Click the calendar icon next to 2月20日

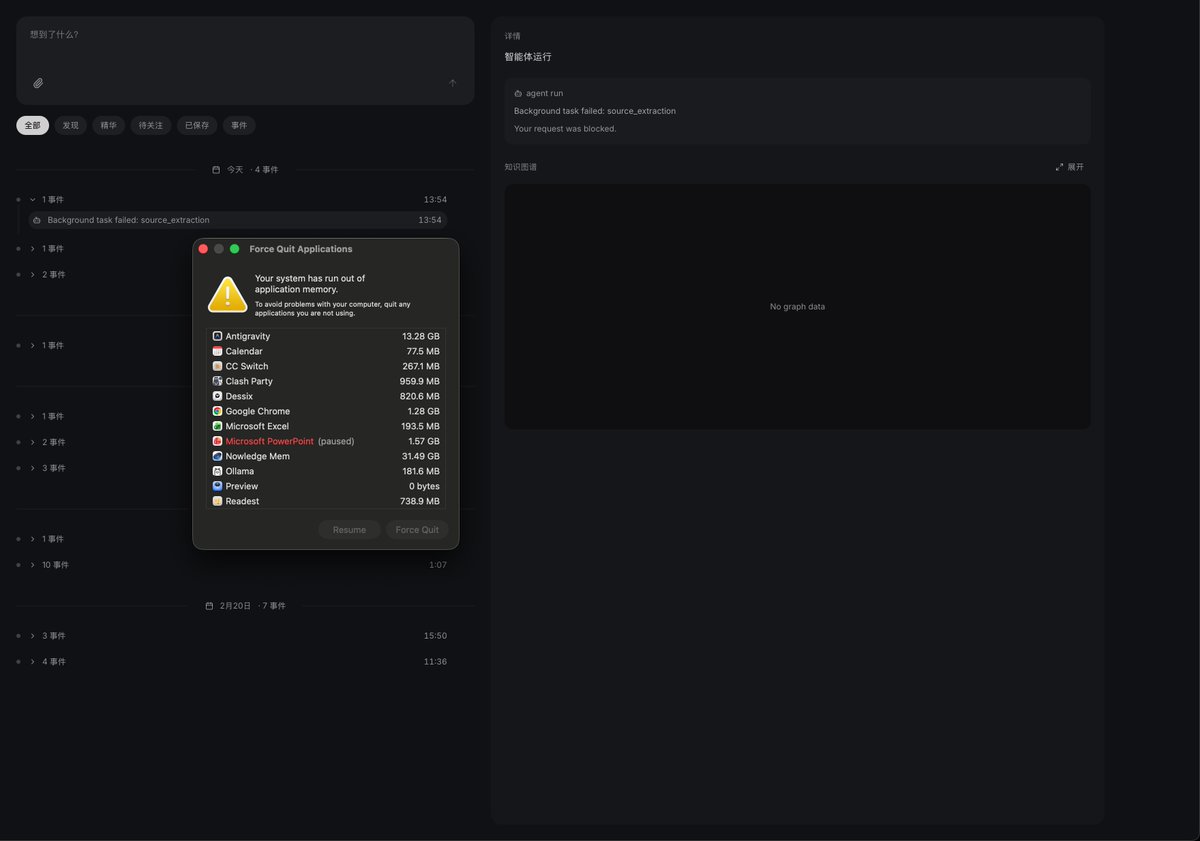coord(209,606)
